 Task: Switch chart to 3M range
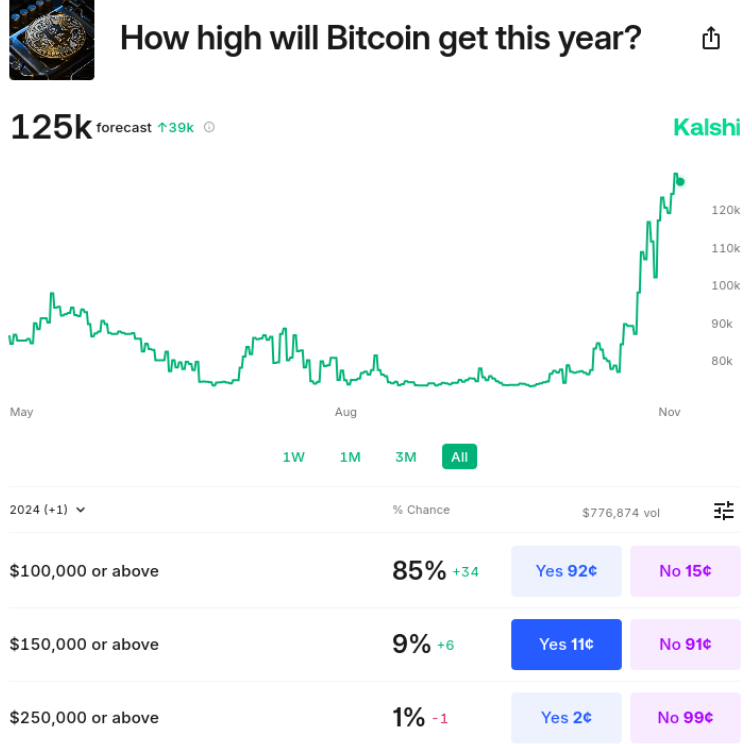(405, 457)
